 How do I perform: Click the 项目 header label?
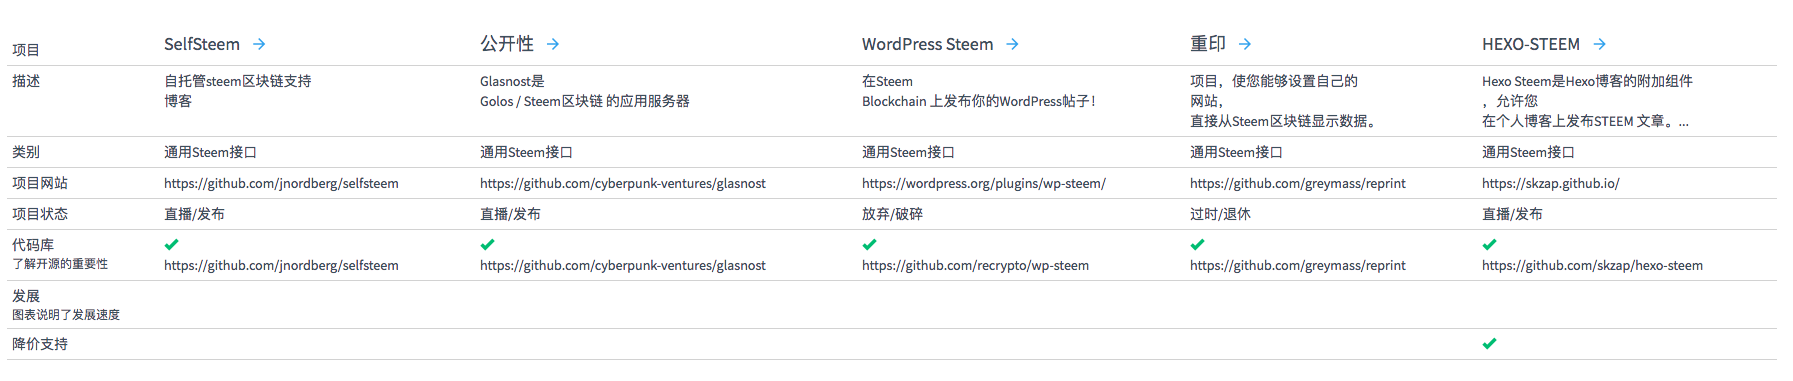(x=26, y=50)
